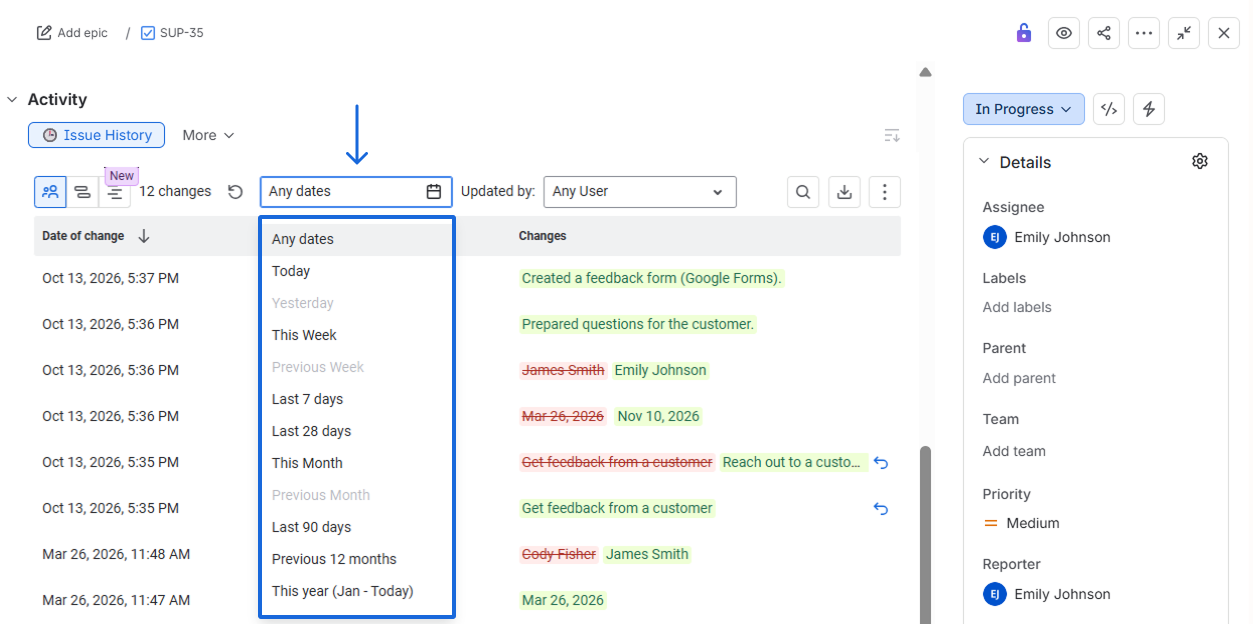
Task: Revert the 'Get feedback from a customer' creation row
Action: coord(881,508)
